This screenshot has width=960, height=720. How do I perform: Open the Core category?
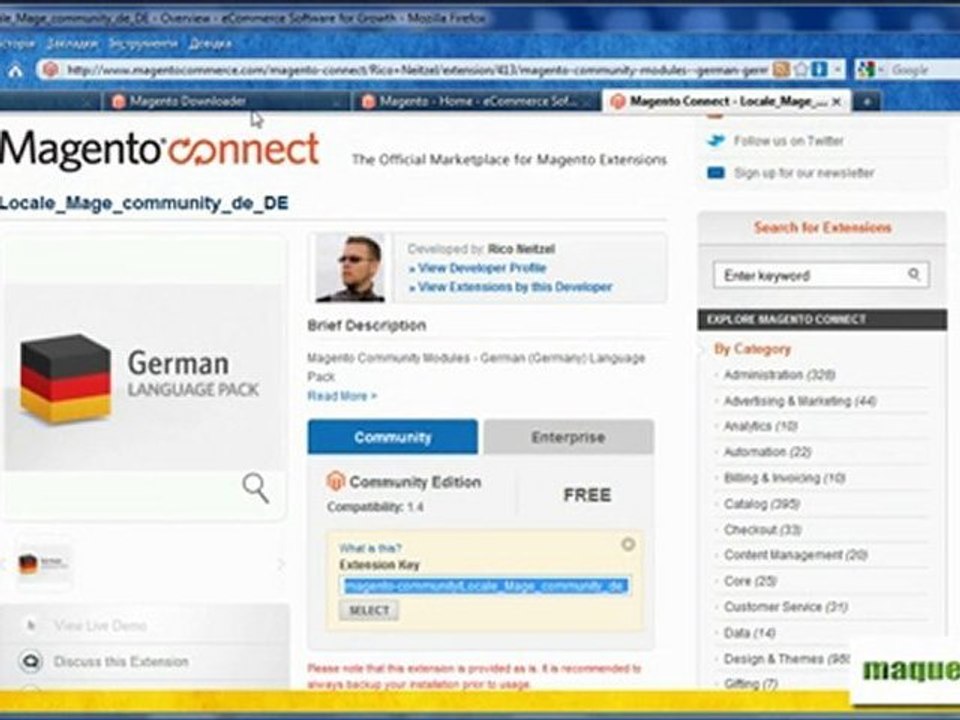(750, 580)
